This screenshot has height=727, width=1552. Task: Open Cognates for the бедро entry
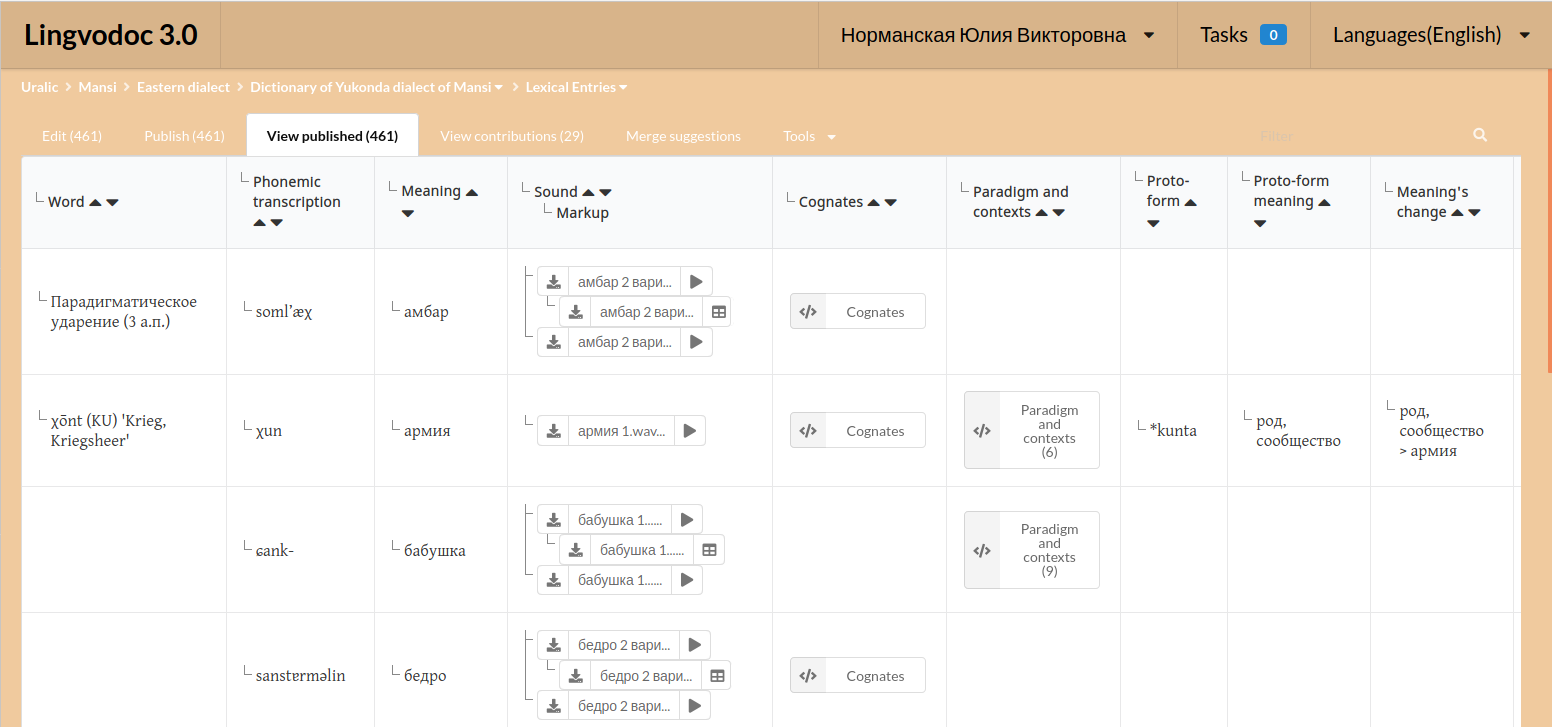pos(858,676)
